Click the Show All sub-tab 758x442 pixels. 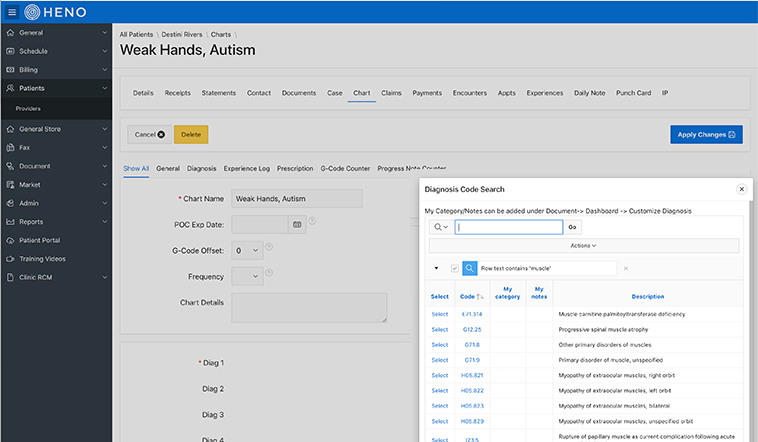(136, 168)
